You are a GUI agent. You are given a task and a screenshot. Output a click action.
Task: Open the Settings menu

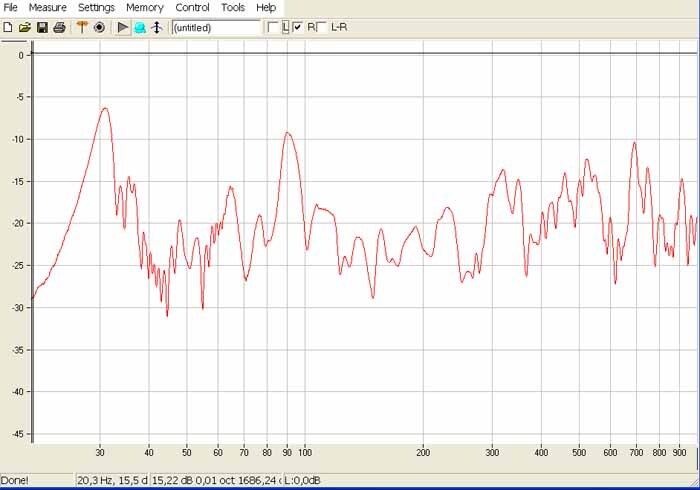tap(96, 7)
